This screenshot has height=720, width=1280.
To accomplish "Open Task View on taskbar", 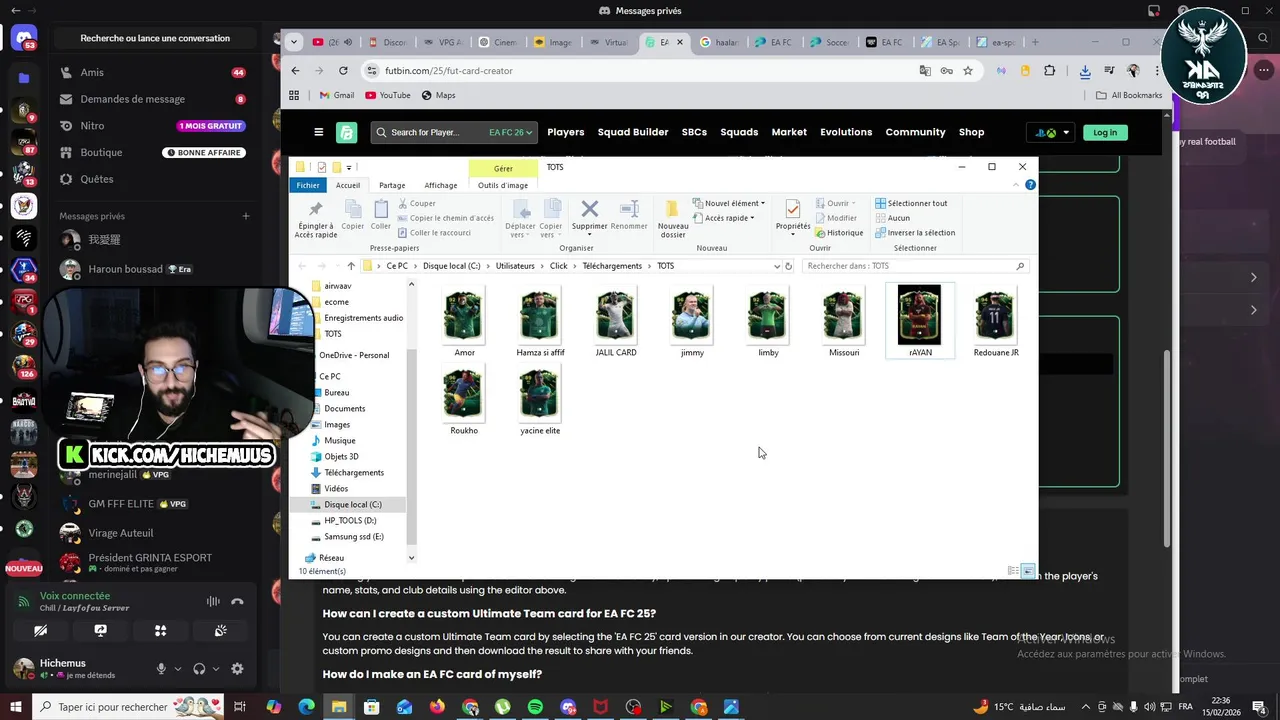I will click(x=240, y=707).
